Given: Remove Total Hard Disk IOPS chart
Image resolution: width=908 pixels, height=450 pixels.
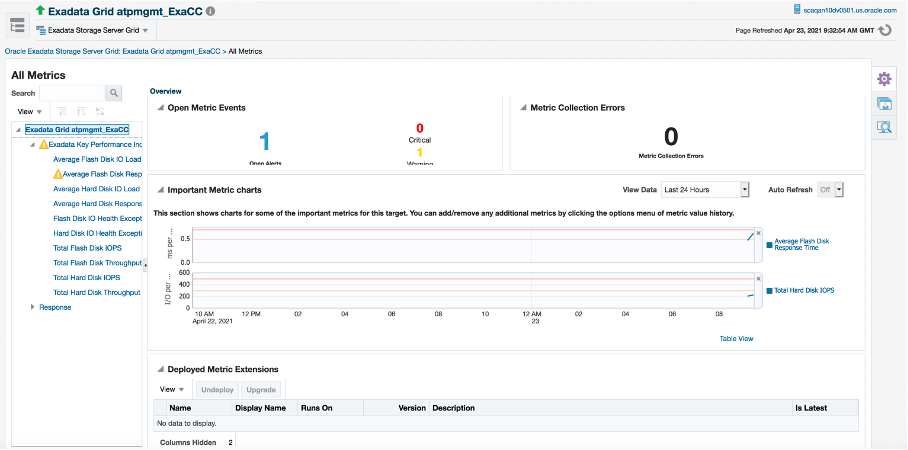Looking at the screenshot, I should [759, 279].
